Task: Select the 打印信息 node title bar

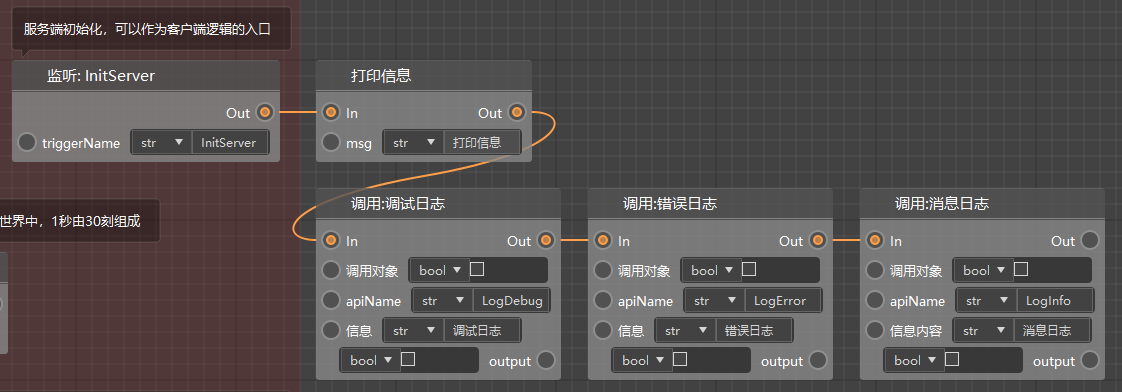Action: pos(424,75)
